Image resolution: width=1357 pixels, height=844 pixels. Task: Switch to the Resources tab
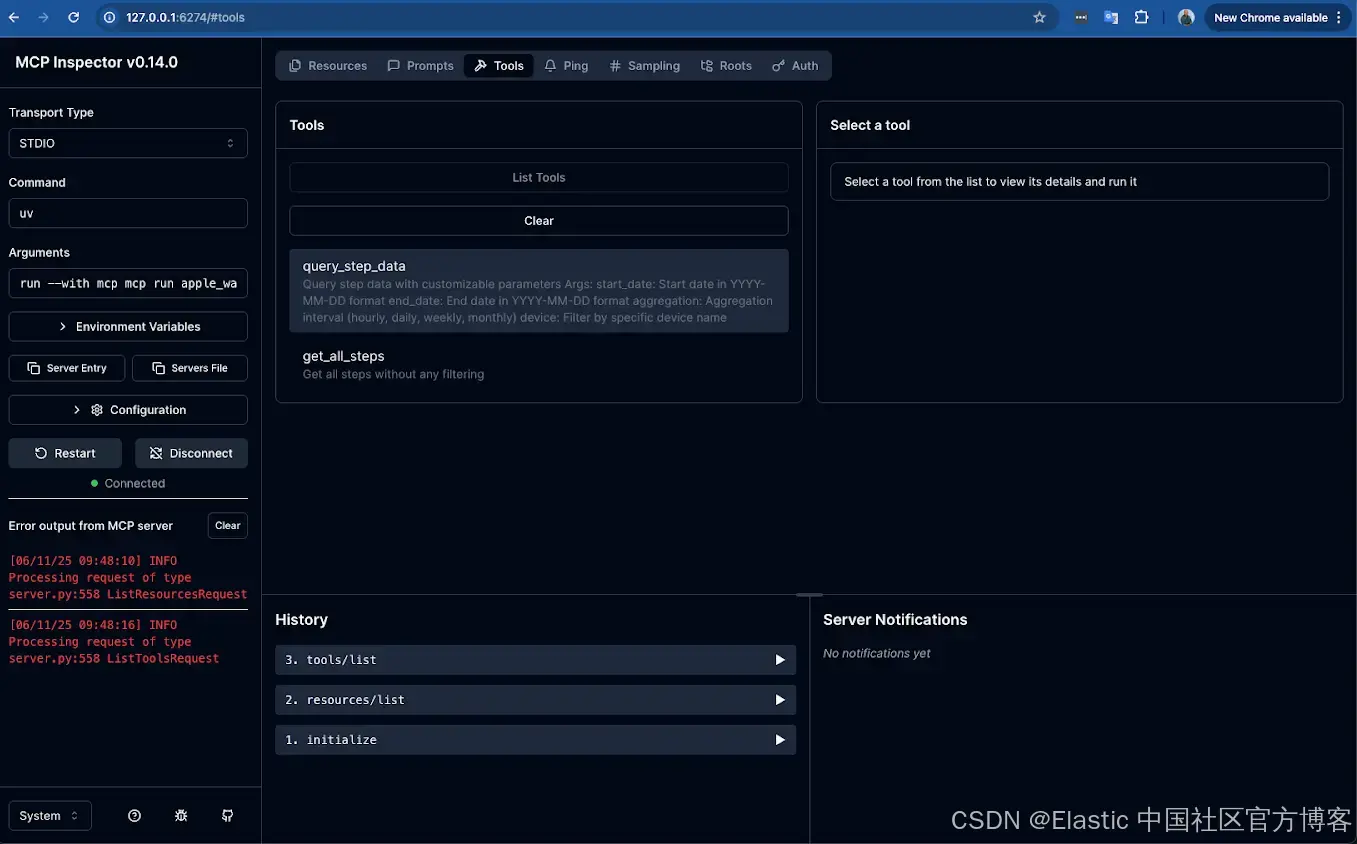click(x=328, y=66)
